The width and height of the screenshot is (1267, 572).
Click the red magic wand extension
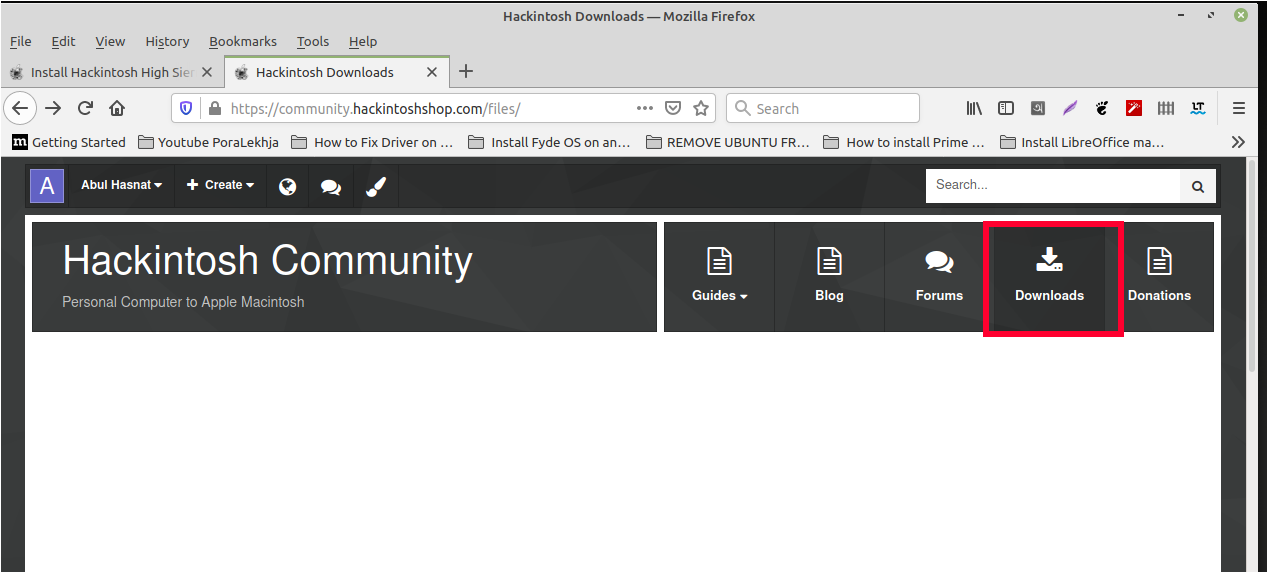pos(1134,108)
